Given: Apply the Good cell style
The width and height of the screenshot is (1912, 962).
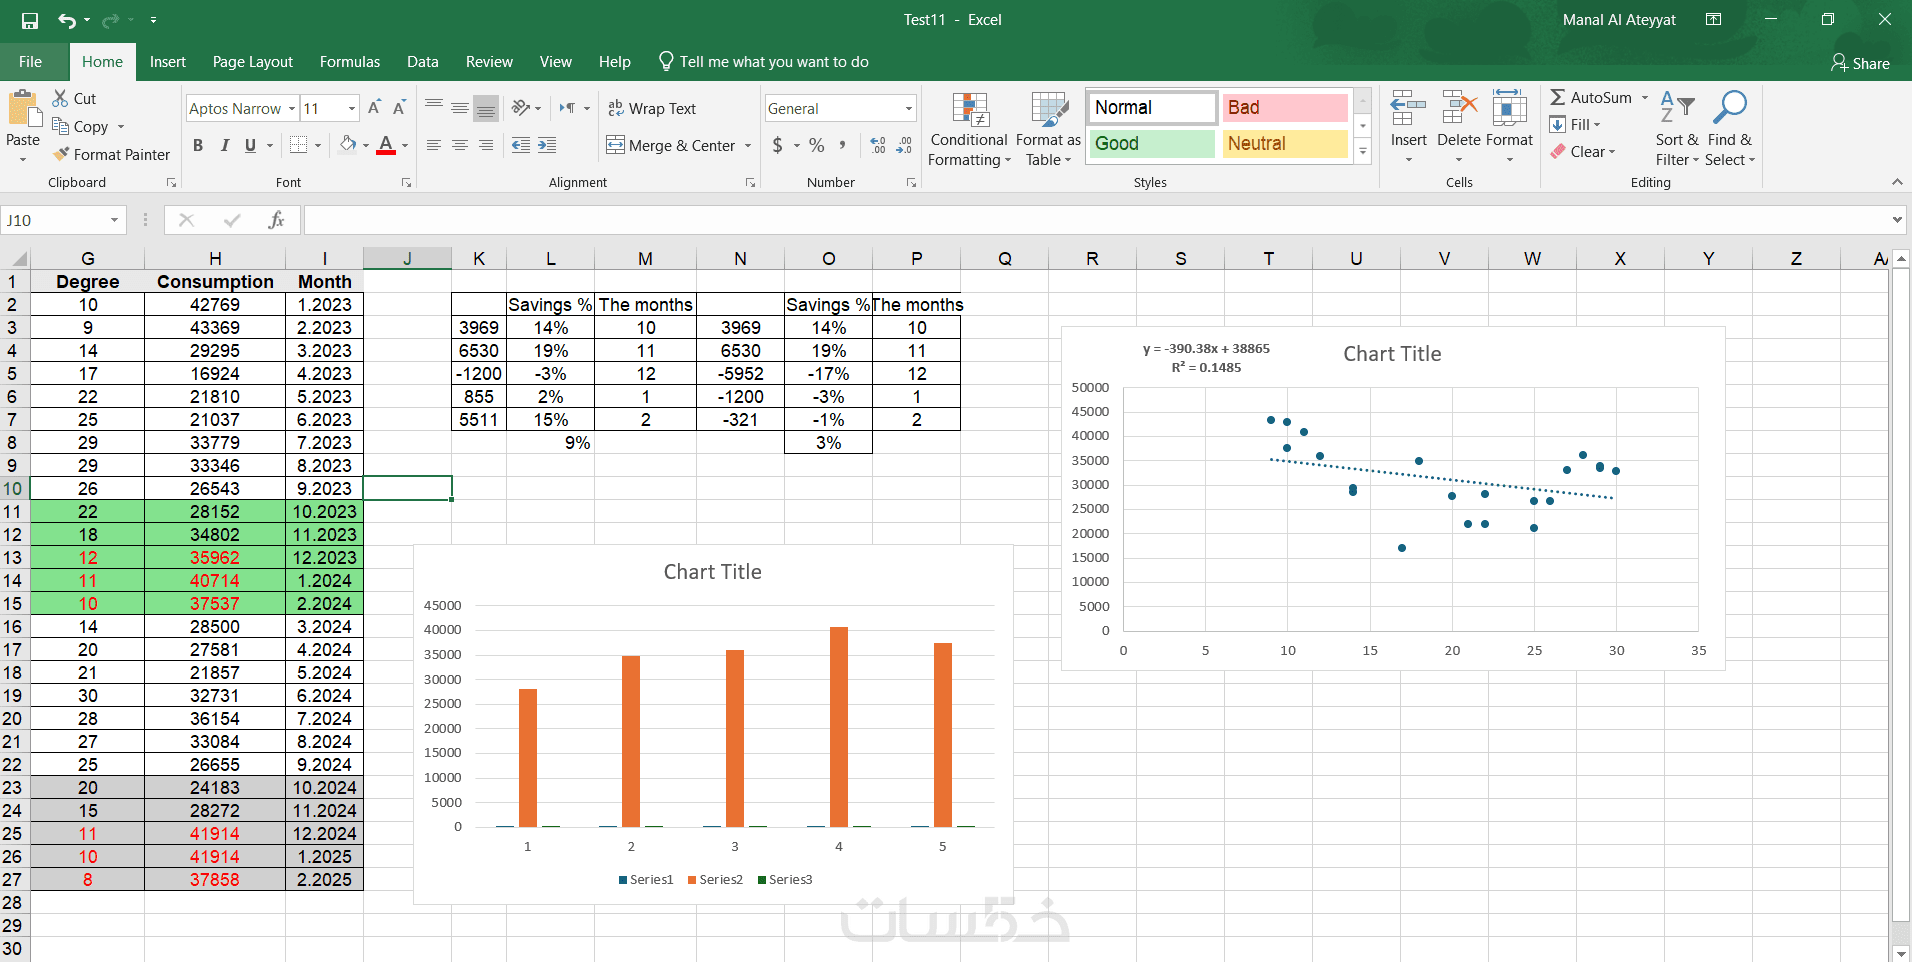Looking at the screenshot, I should 1152,143.
